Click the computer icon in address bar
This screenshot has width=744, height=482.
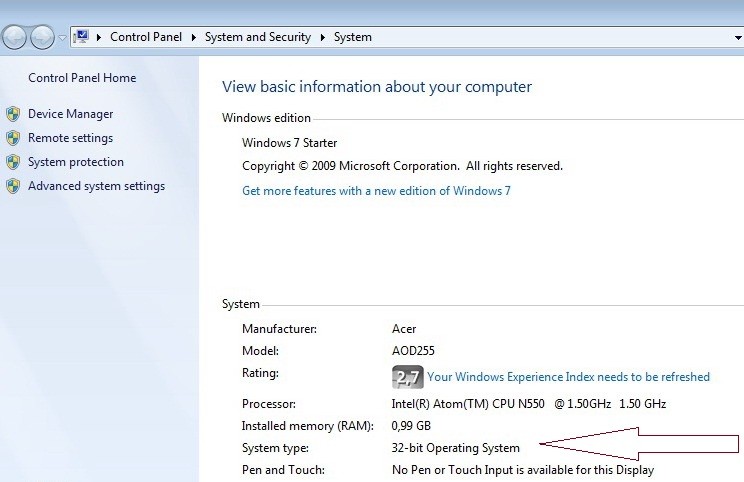(x=83, y=37)
